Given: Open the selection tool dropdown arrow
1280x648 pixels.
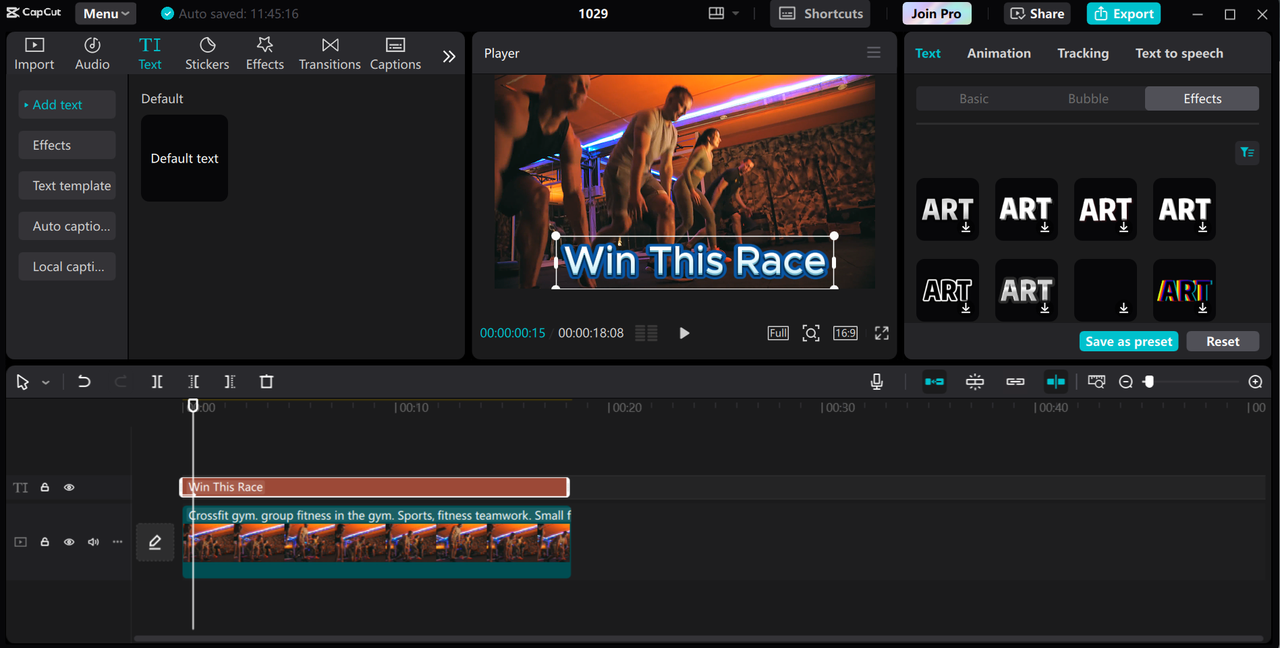Looking at the screenshot, I should [x=46, y=383].
